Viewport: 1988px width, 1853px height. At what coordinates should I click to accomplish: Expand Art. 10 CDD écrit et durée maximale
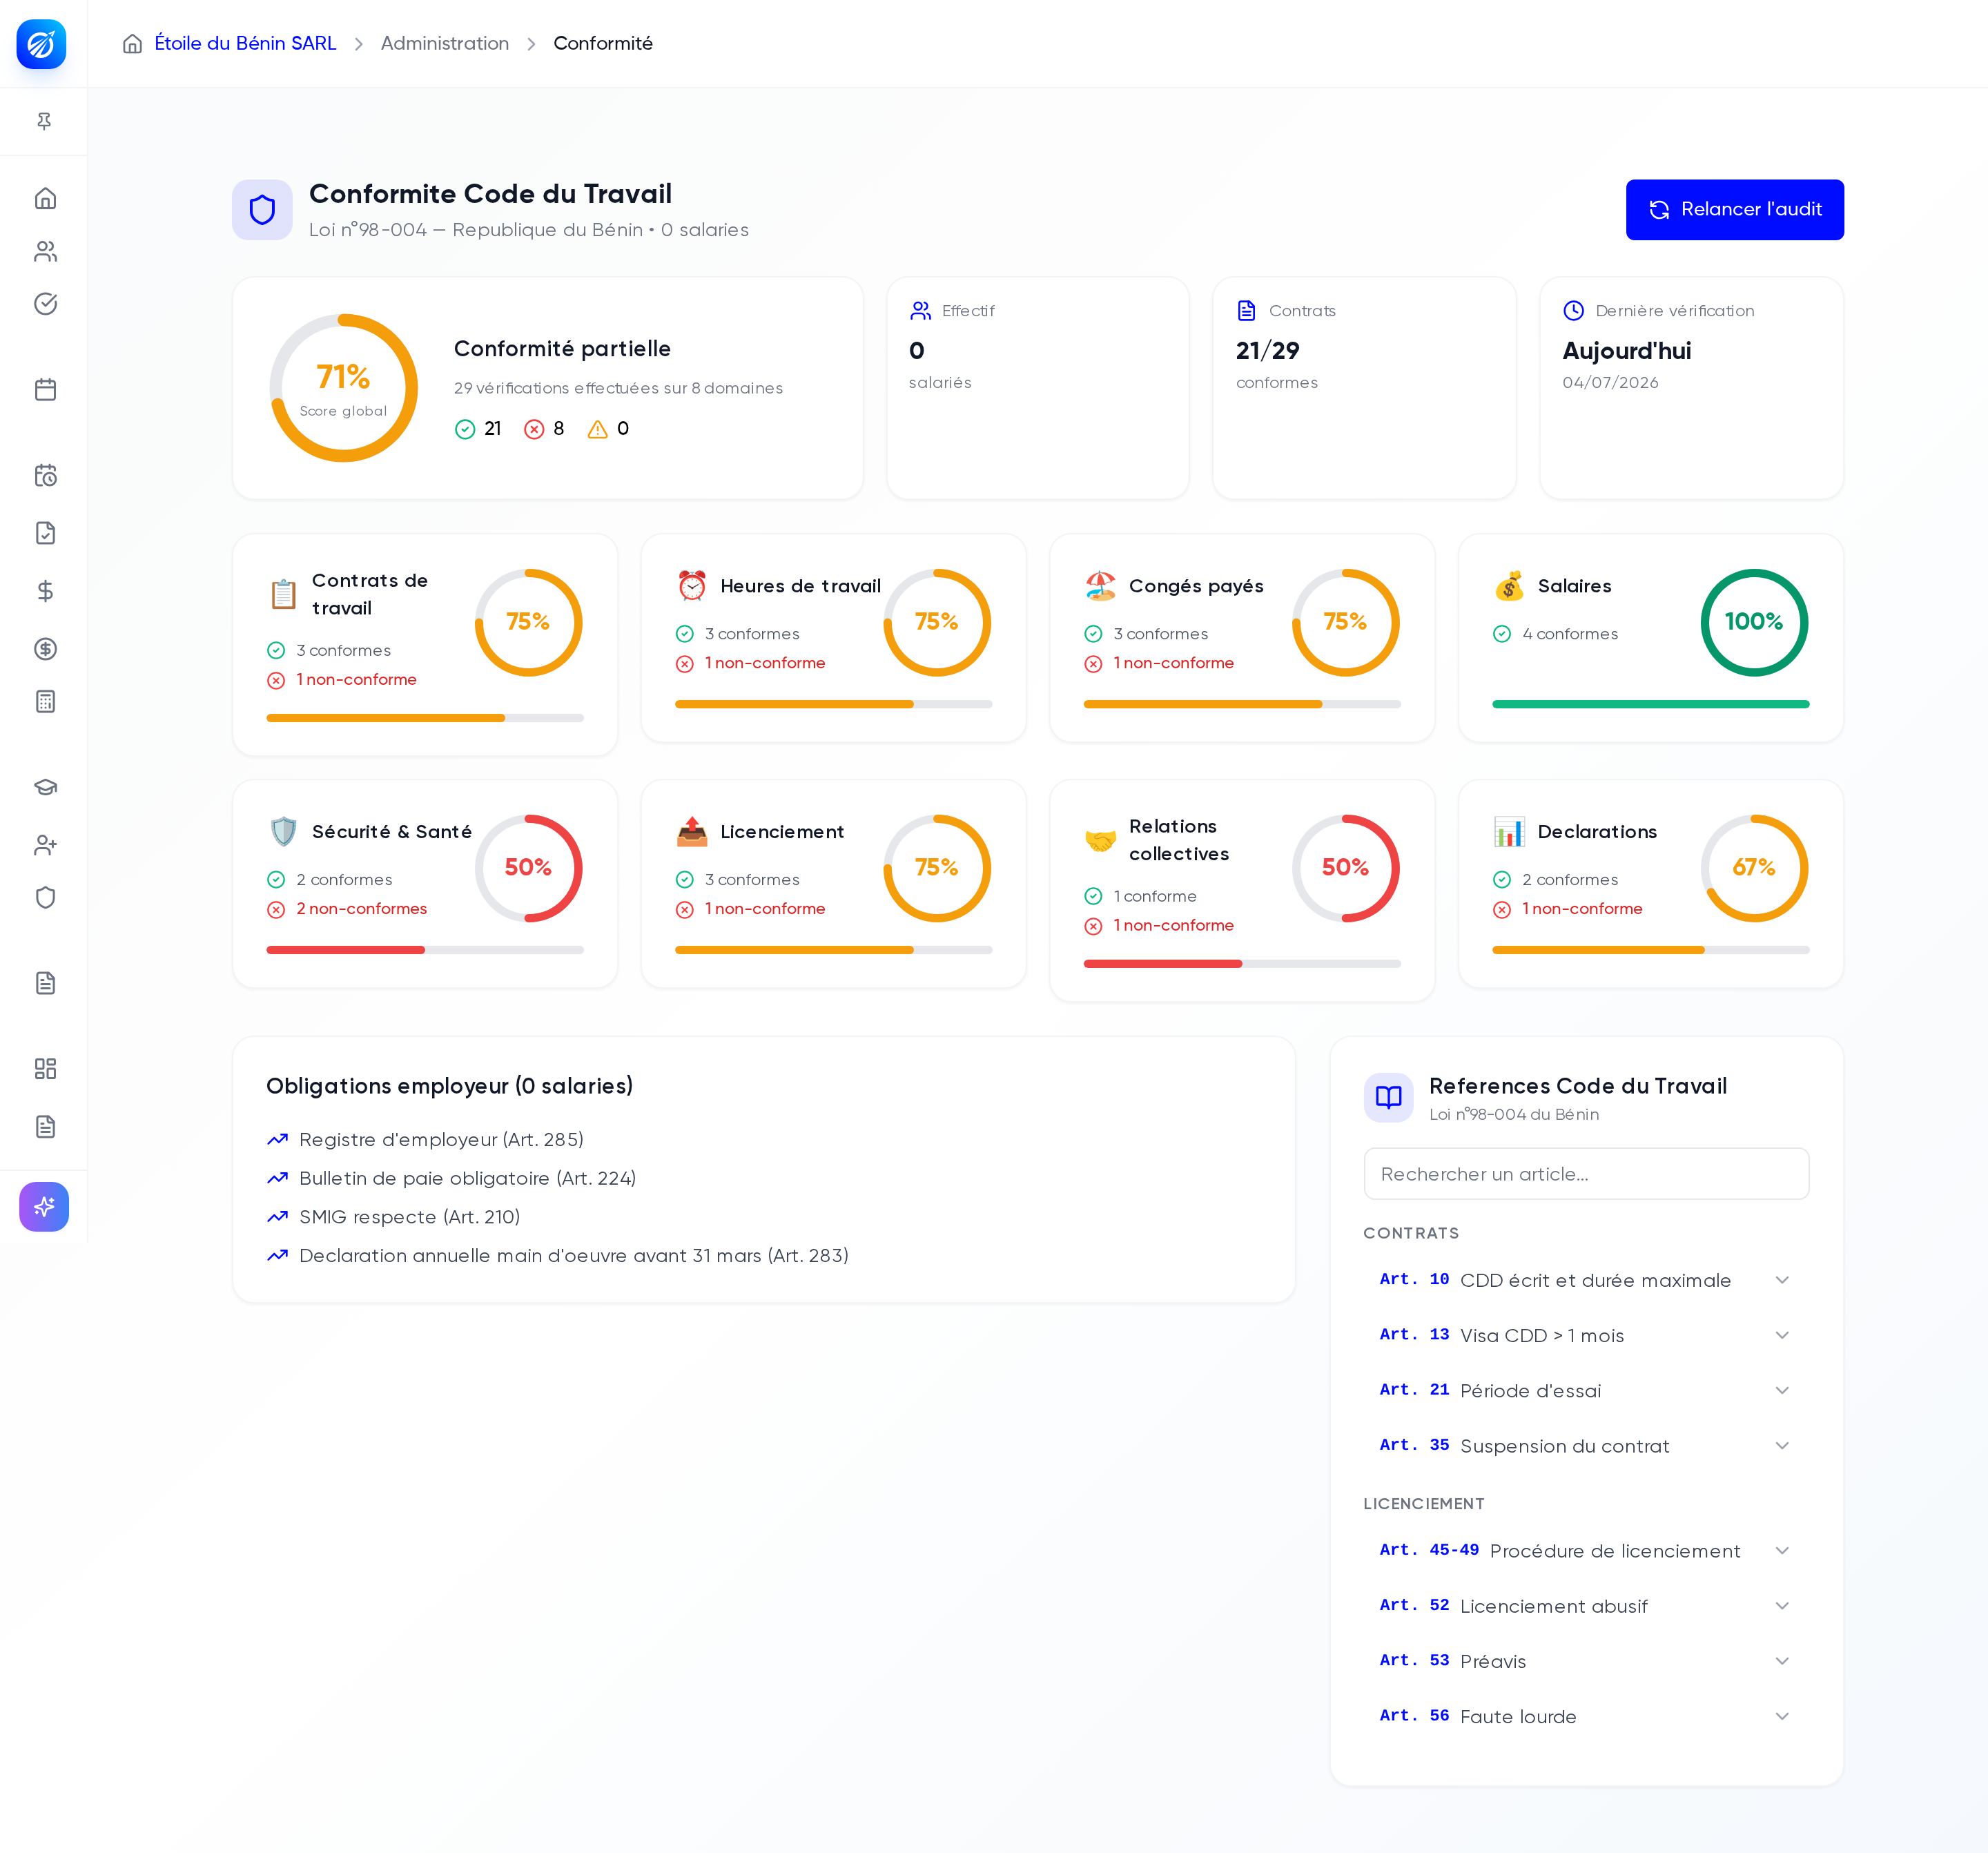coord(1586,1280)
